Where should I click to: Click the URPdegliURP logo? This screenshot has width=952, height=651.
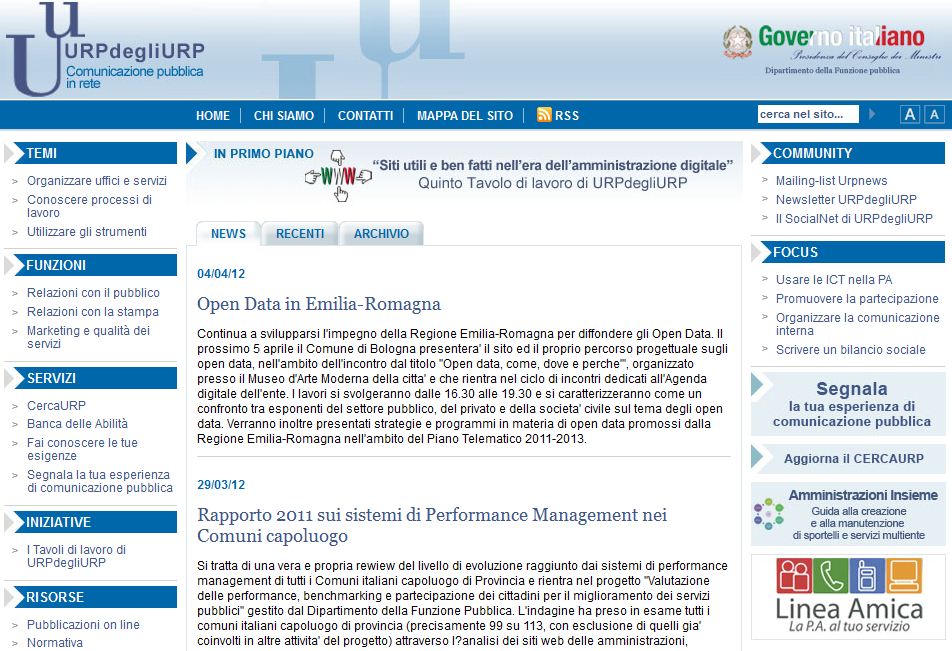click(105, 49)
